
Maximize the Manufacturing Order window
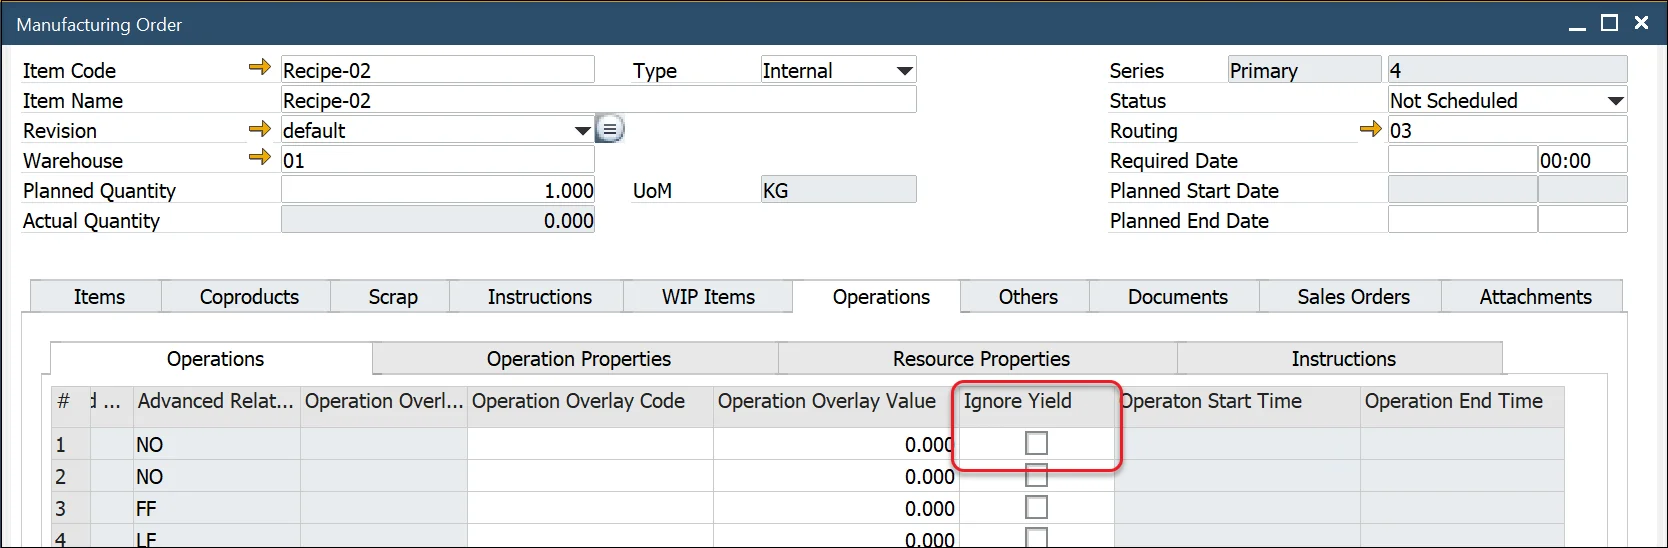point(1609,23)
